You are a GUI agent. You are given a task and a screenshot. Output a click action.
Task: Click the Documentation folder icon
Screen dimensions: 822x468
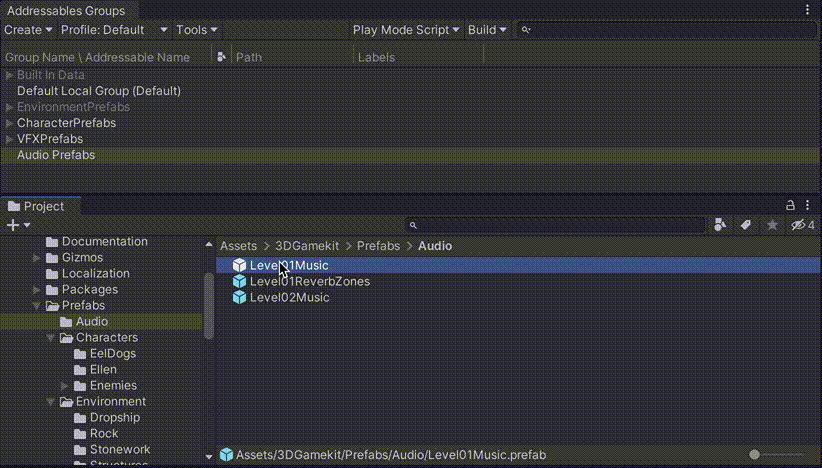point(52,242)
